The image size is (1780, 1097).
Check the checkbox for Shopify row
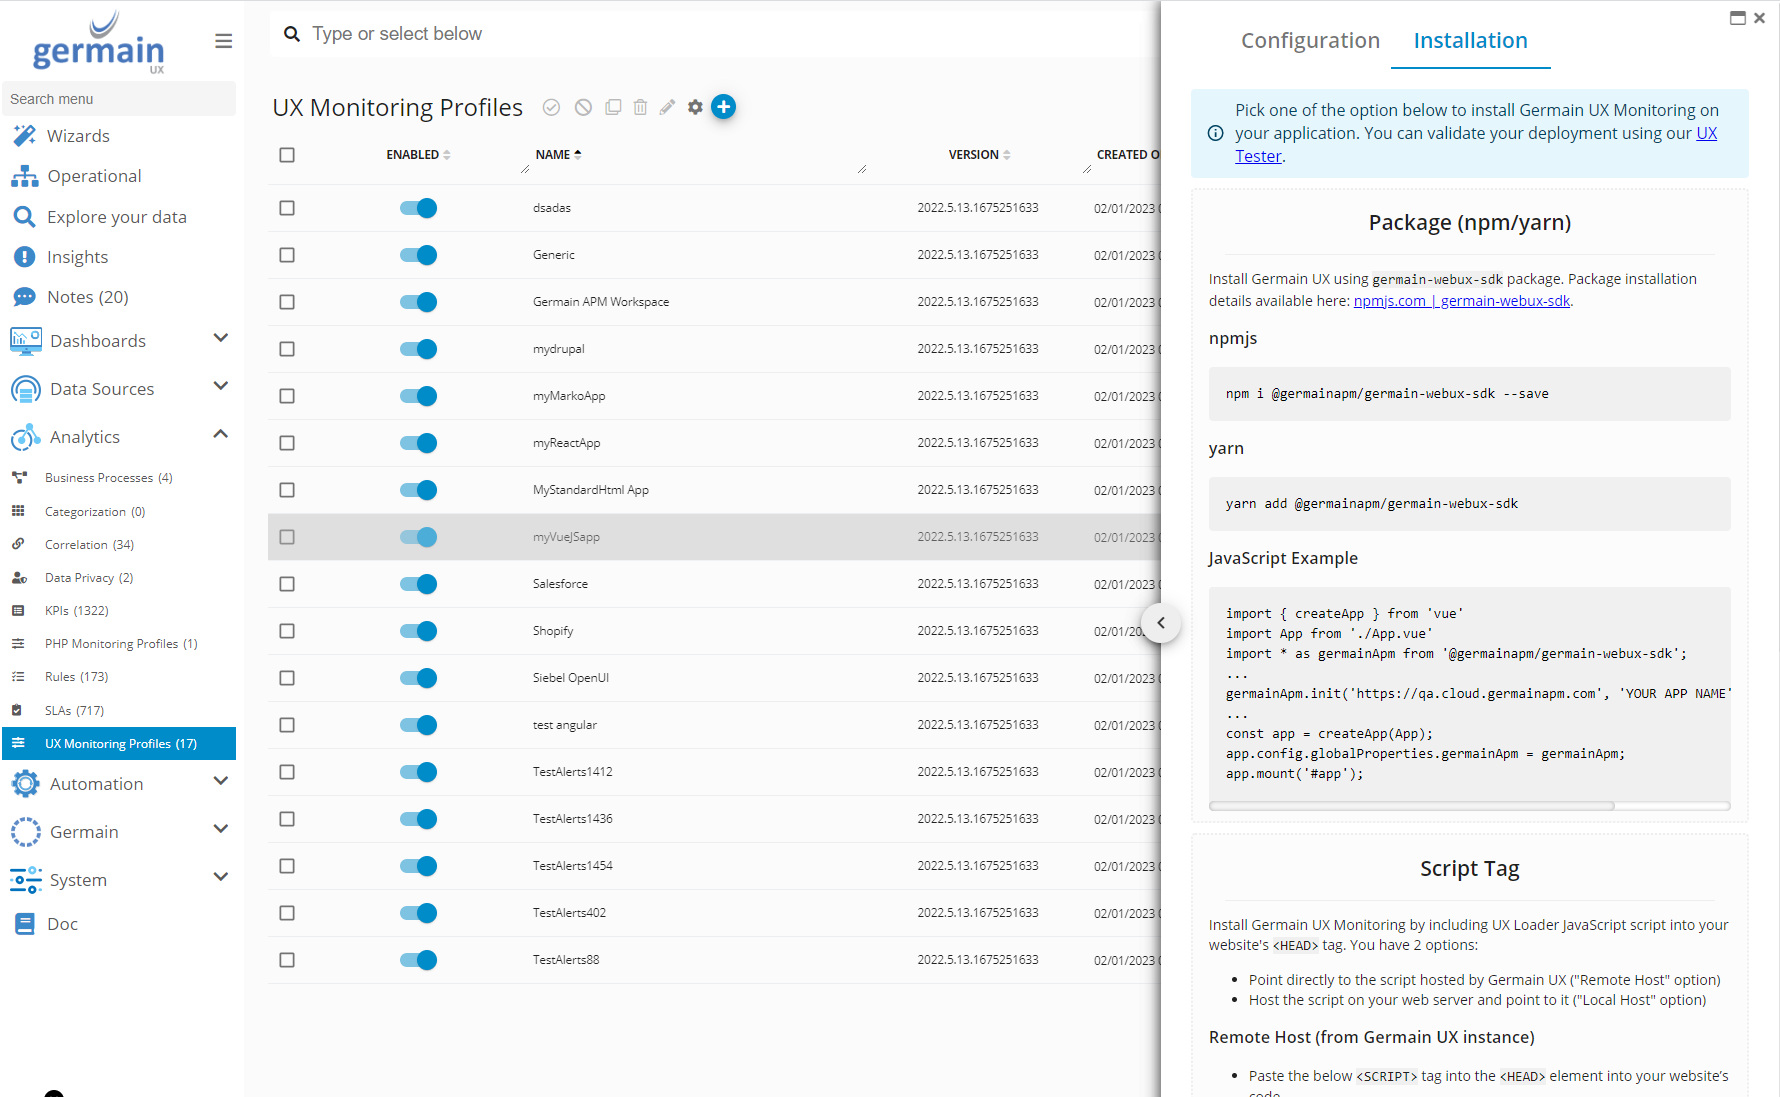pos(287,631)
